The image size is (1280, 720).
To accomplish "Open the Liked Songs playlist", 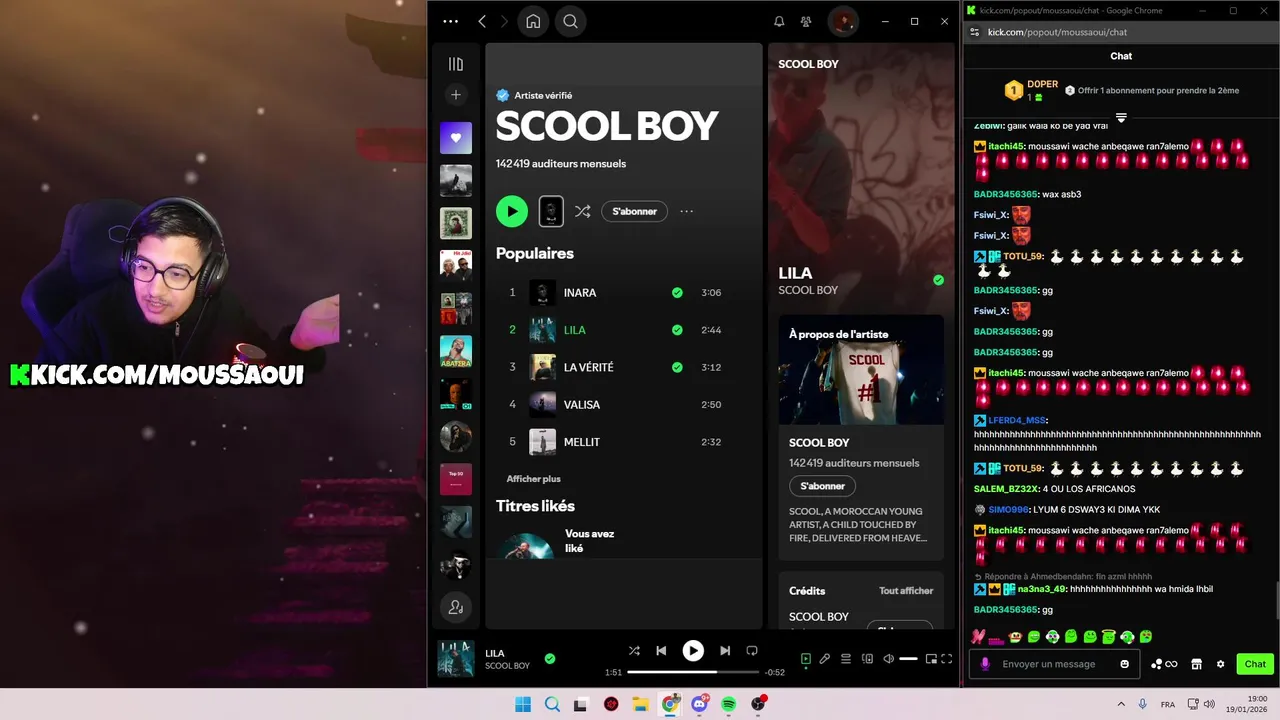I will [x=456, y=138].
